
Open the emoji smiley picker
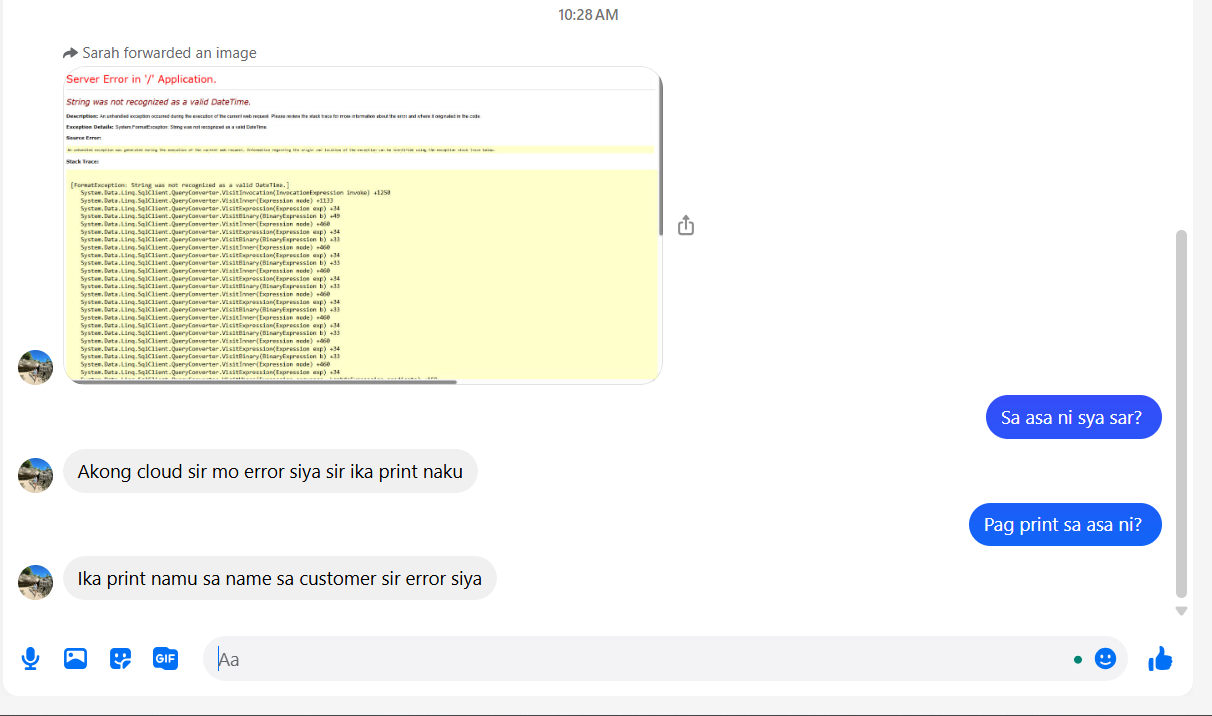[x=1105, y=659]
